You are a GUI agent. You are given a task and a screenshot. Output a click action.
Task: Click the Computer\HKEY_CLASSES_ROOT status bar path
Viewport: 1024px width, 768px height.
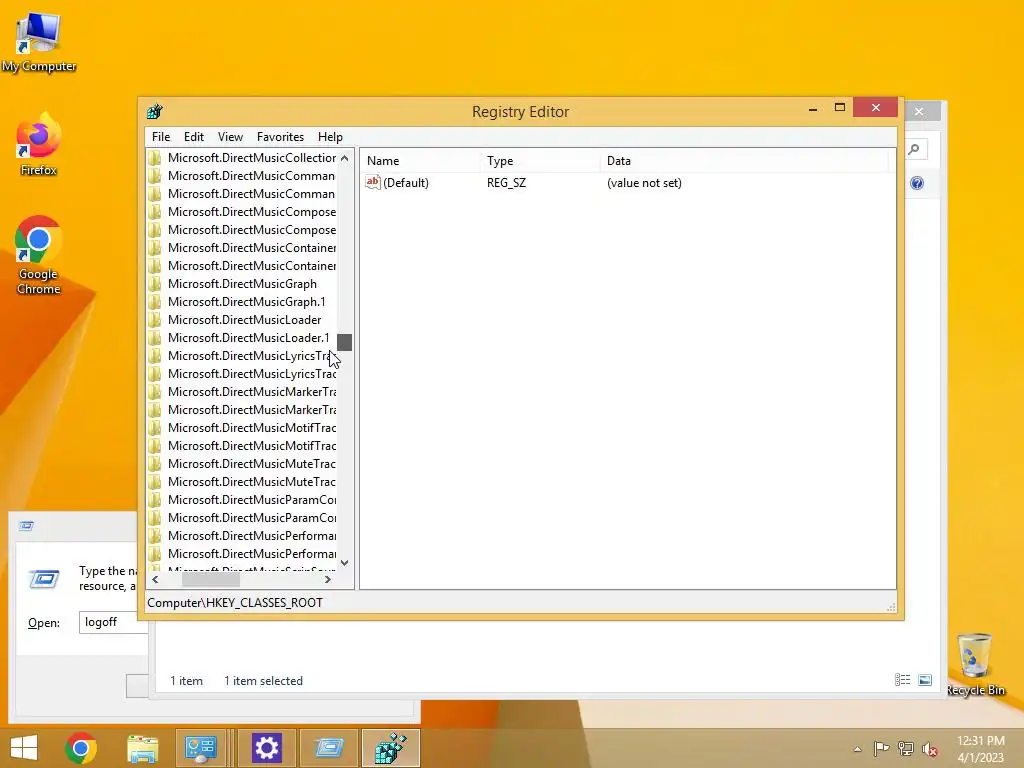[235, 602]
